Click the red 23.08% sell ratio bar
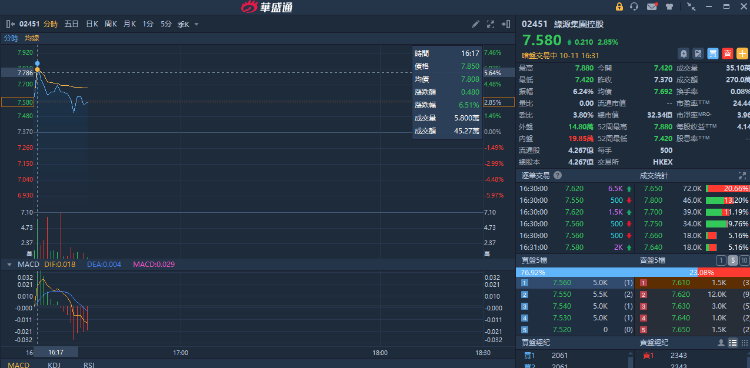This screenshot has height=368, width=750. pos(724,272)
